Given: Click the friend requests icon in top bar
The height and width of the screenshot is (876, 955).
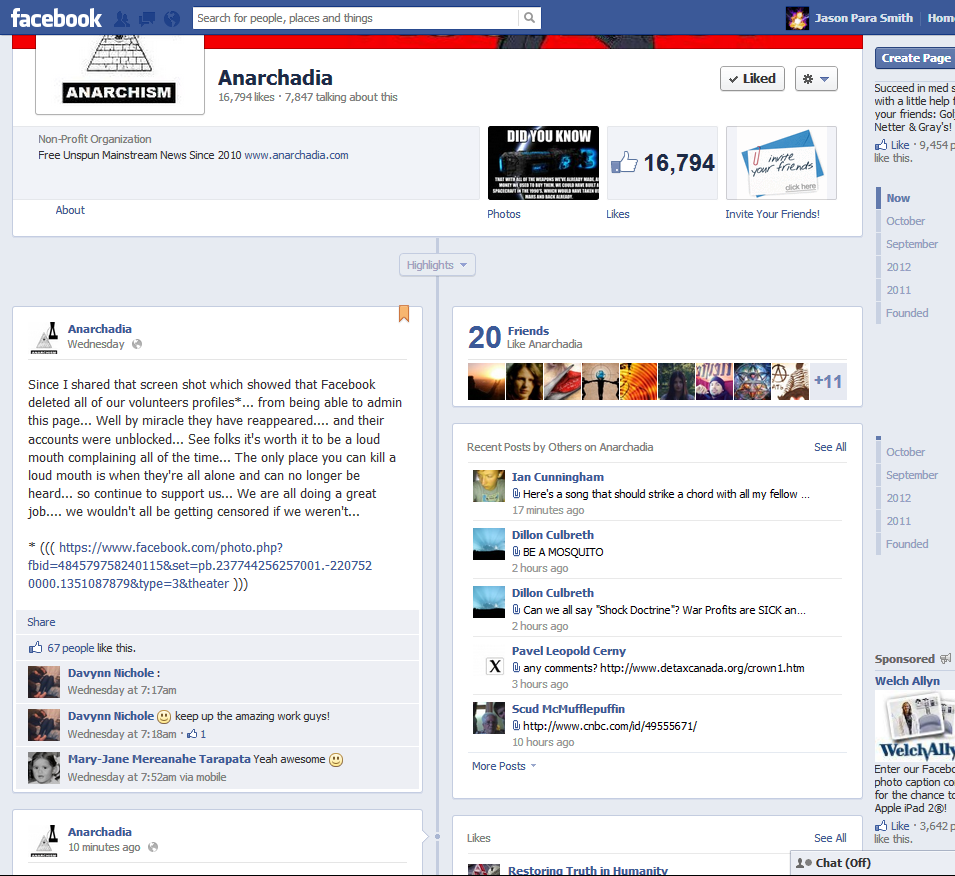Looking at the screenshot, I should click(122, 18).
